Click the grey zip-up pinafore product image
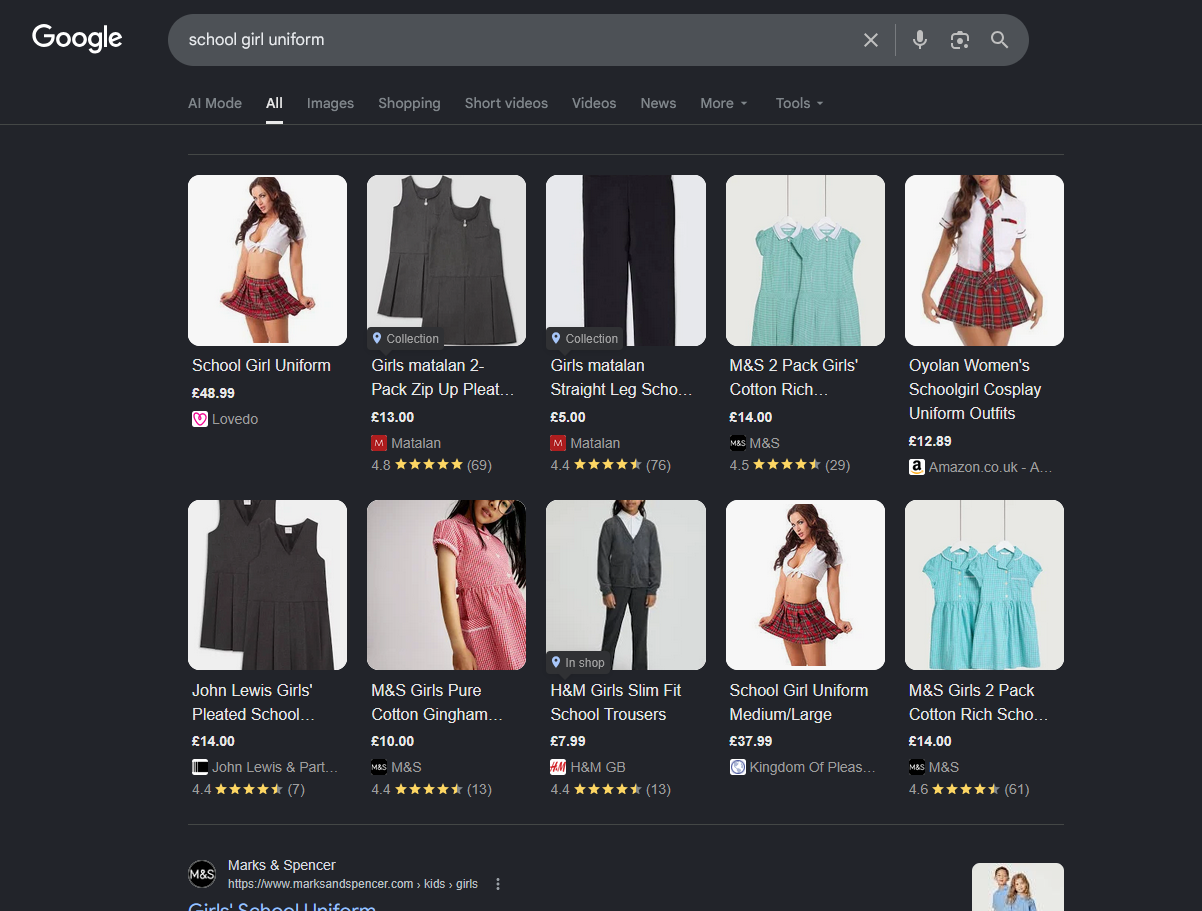The width and height of the screenshot is (1202, 911). point(446,260)
